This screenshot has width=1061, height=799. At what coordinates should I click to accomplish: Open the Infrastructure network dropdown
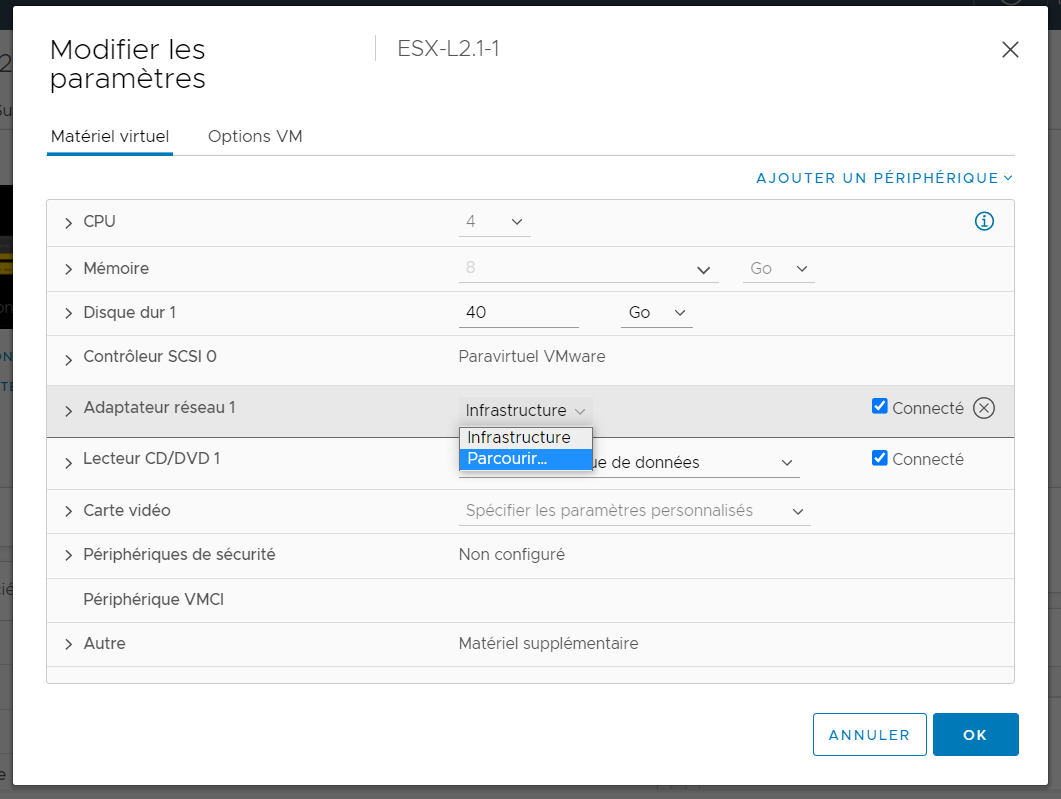click(525, 411)
